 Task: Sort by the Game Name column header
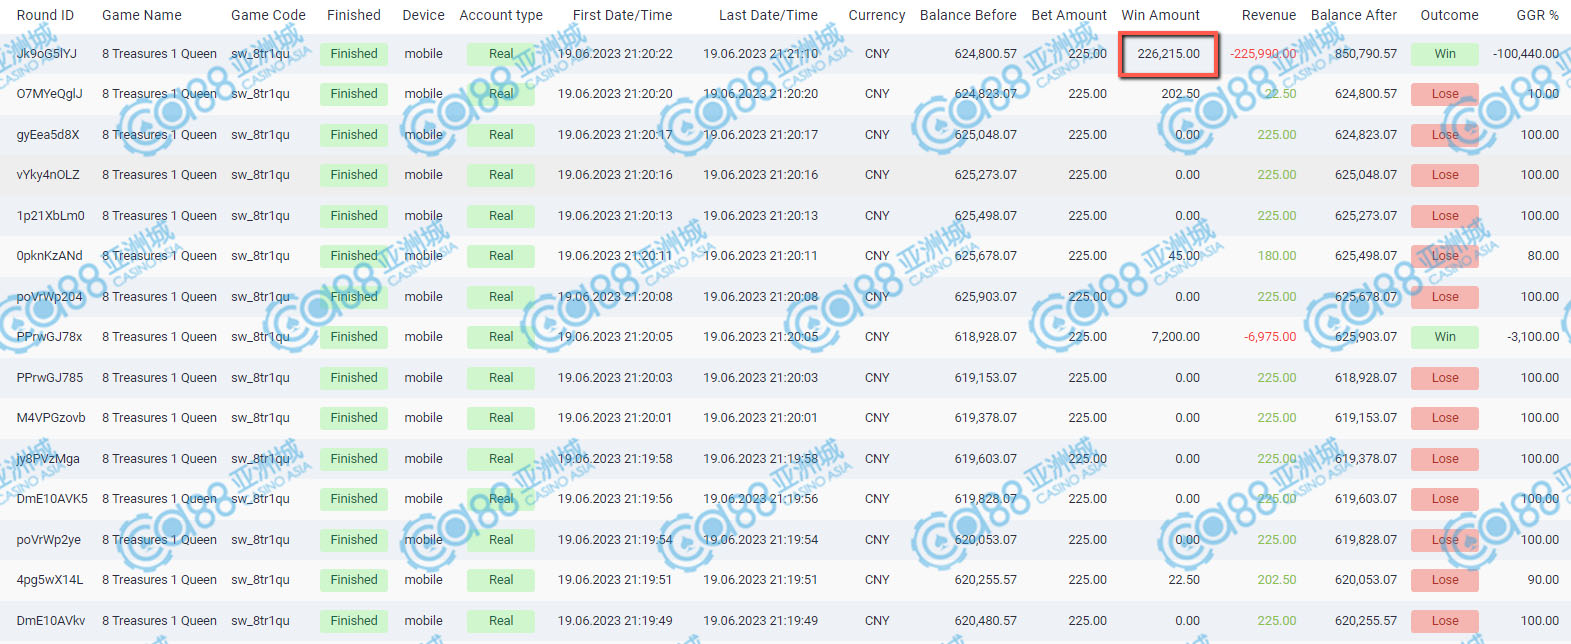[x=142, y=15]
